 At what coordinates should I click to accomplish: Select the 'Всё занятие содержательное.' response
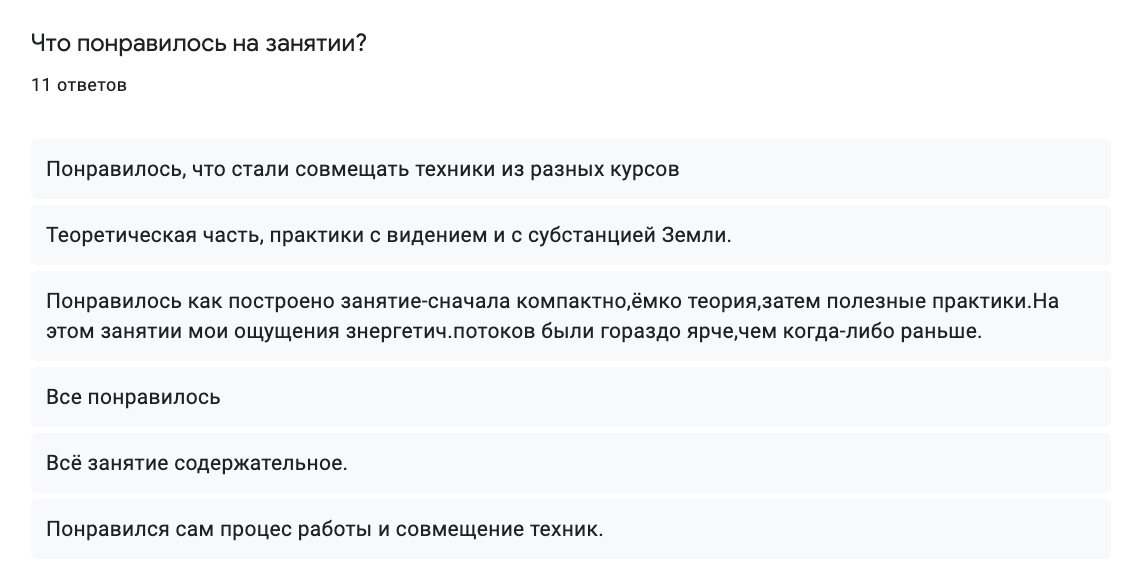(570, 463)
